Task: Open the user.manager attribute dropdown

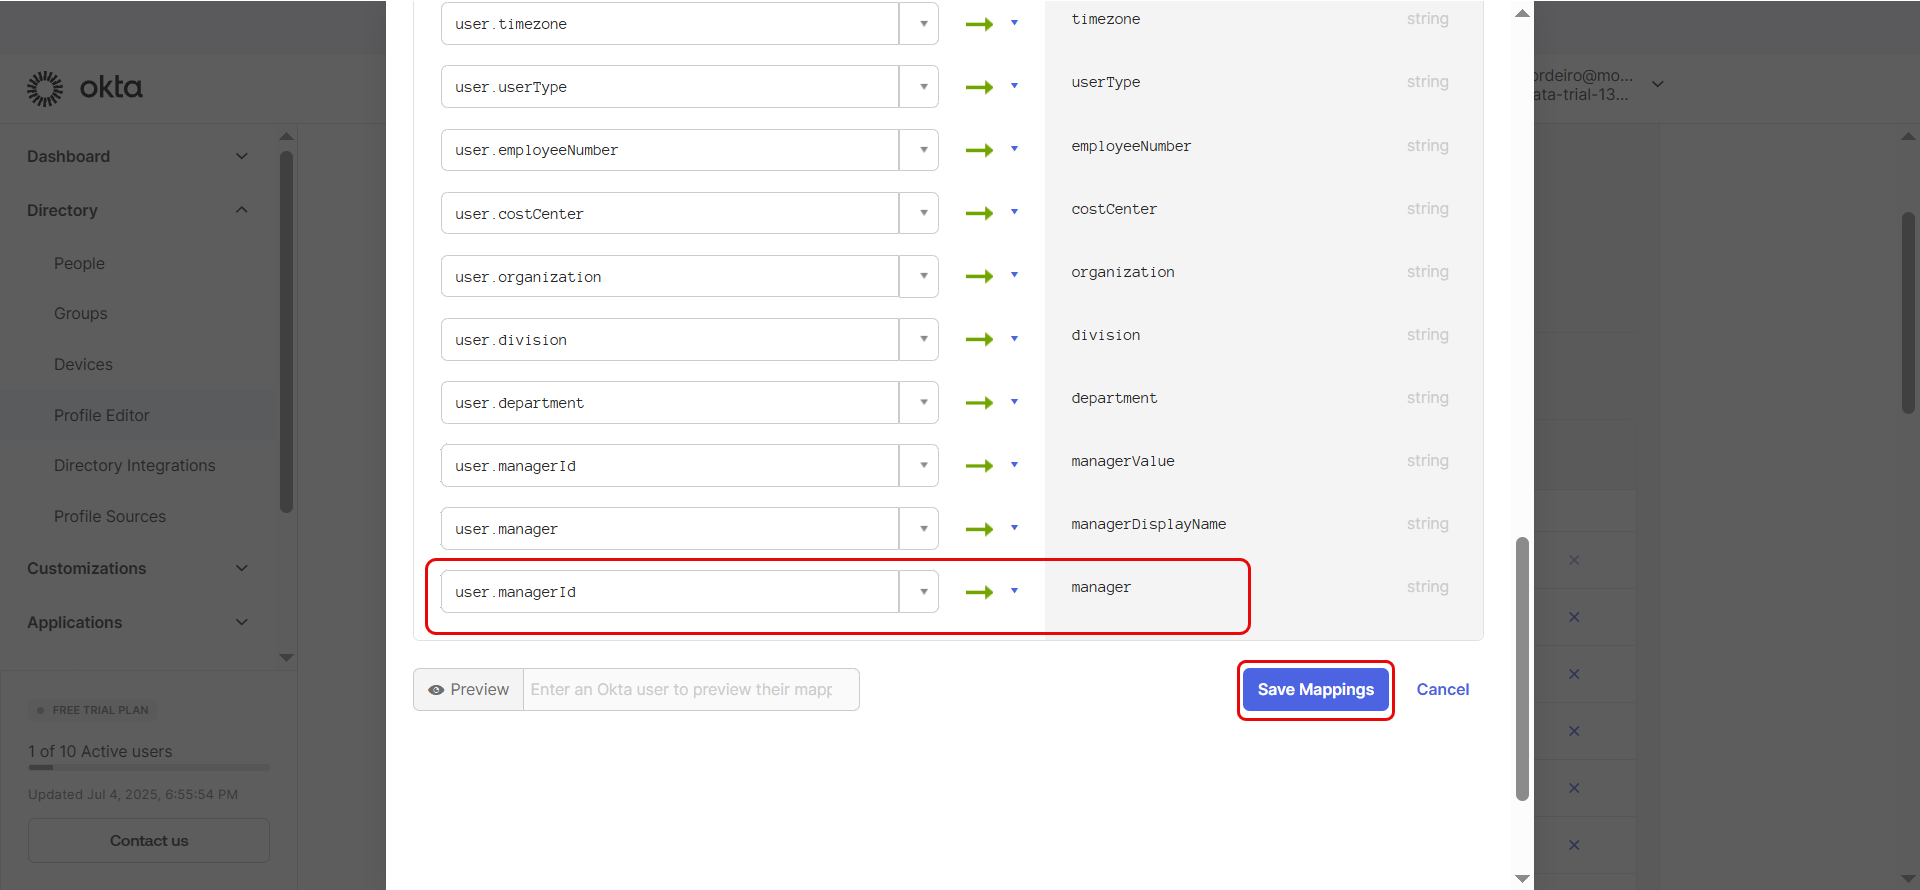Action: [x=919, y=528]
